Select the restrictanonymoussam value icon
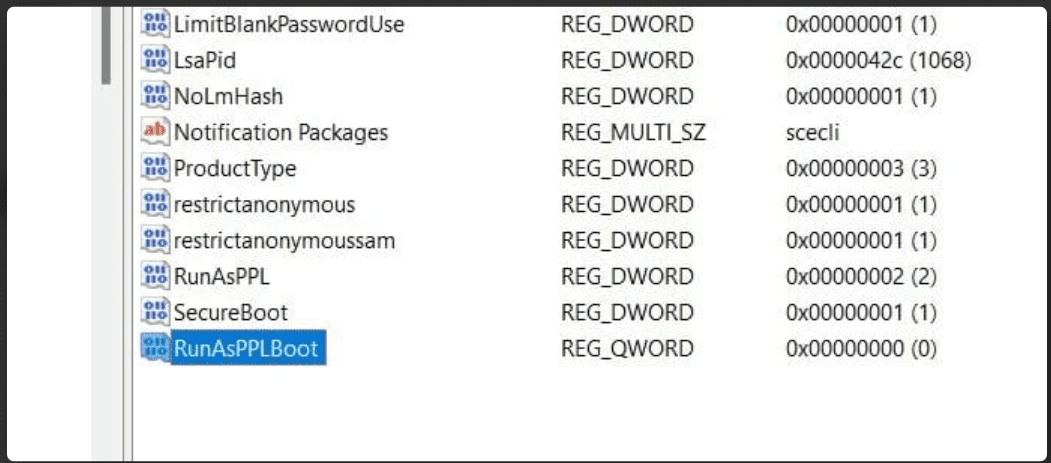Viewport: 1051px width, 463px height. [156, 240]
